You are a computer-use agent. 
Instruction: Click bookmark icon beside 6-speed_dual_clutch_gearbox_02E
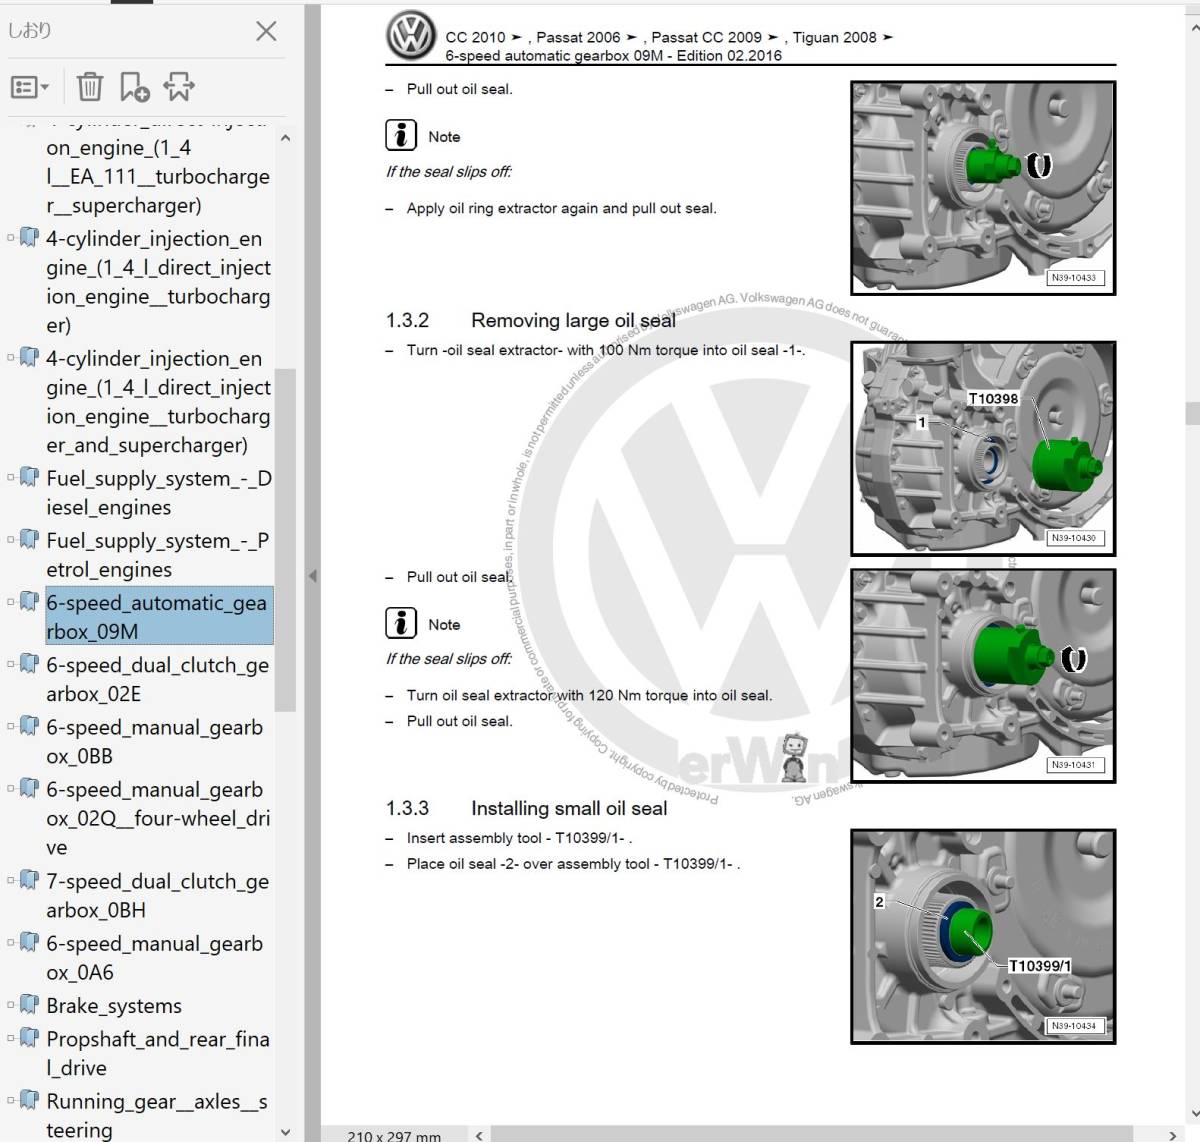(30, 664)
